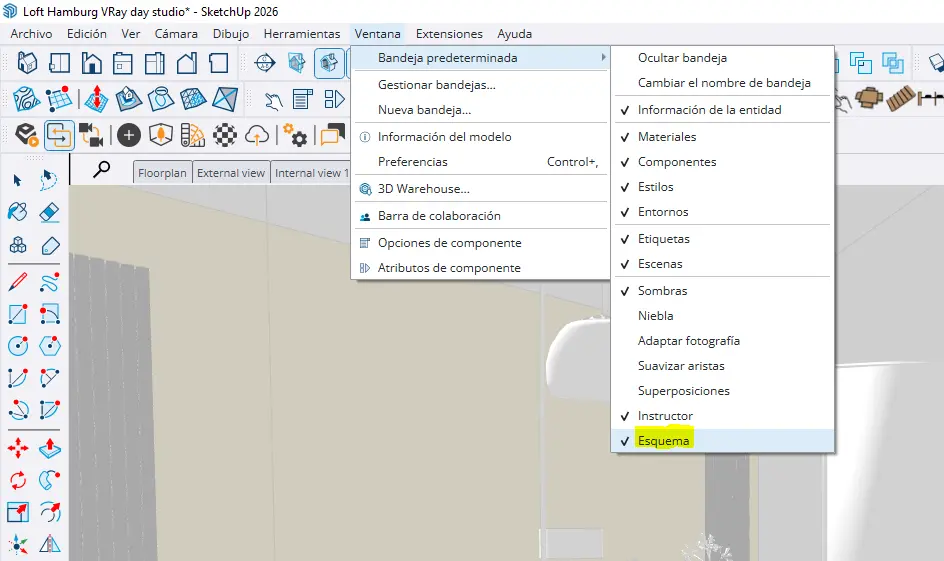The width and height of the screenshot is (944, 561).
Task: Toggle the Esquema panel entry
Action: (722, 441)
